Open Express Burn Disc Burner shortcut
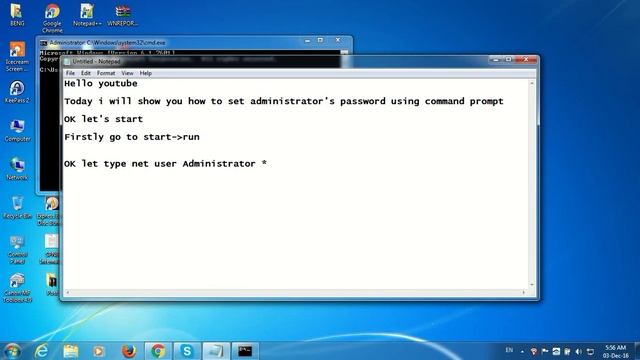Screen dimensions: 640x360 click(x=48, y=211)
